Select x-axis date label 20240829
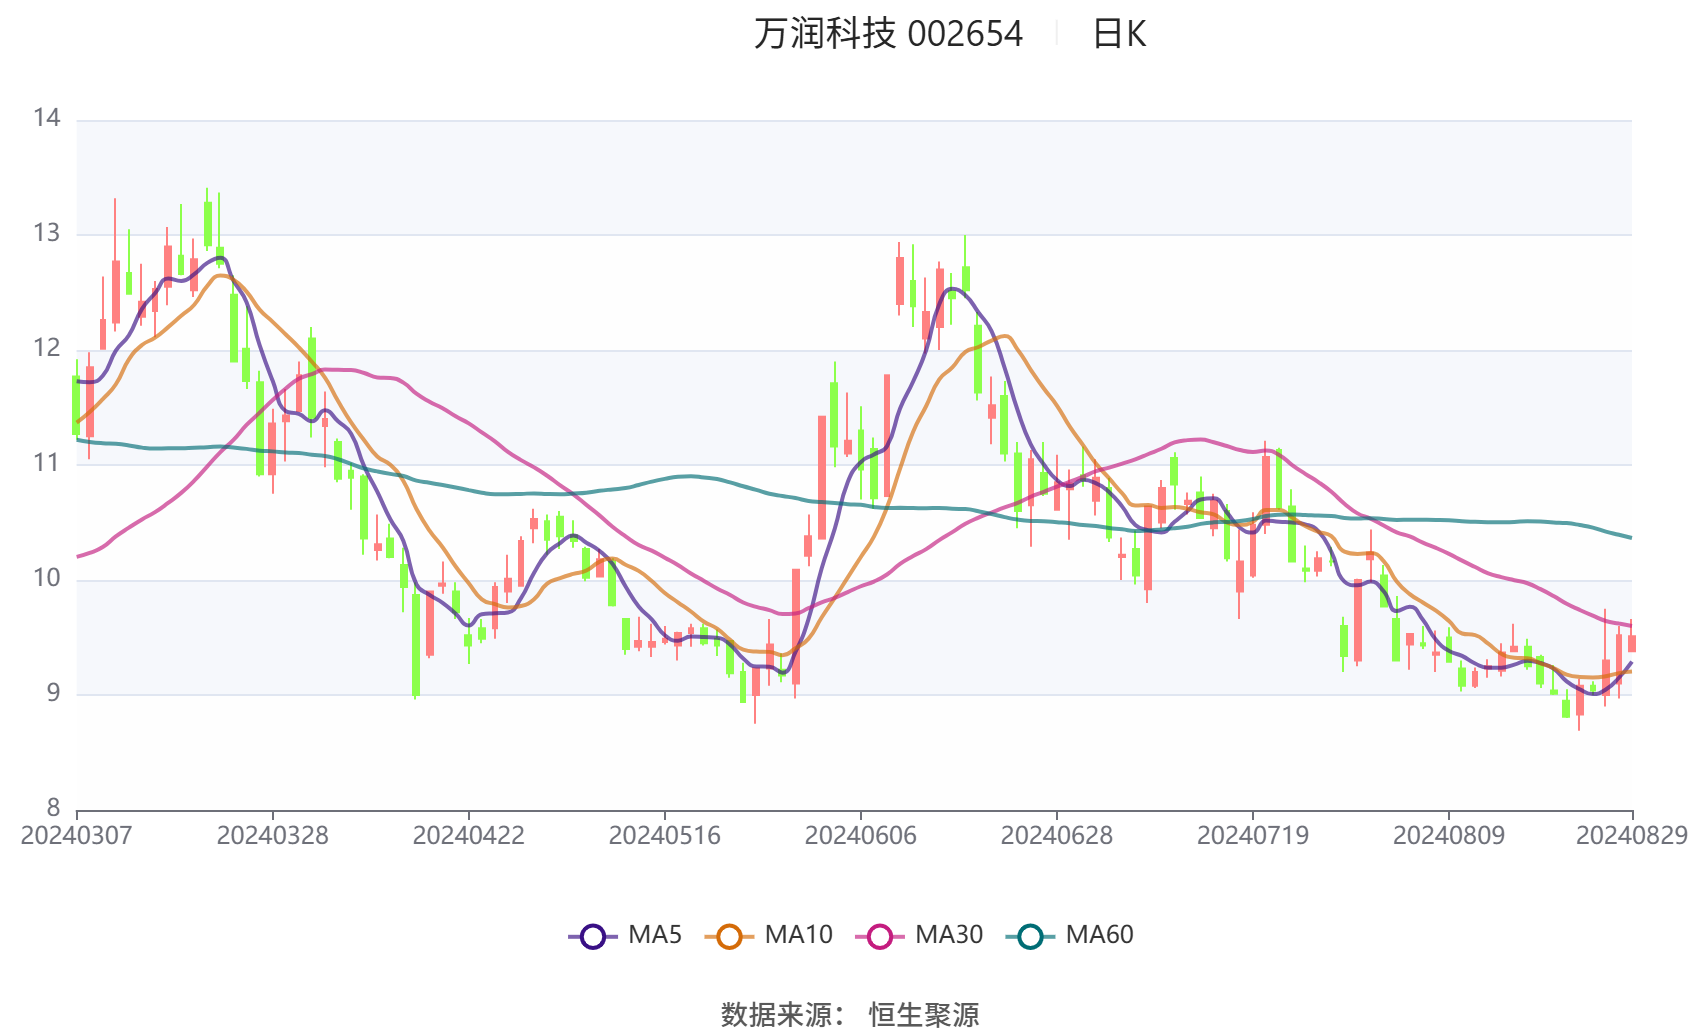The width and height of the screenshot is (1700, 1034). coord(1632,836)
